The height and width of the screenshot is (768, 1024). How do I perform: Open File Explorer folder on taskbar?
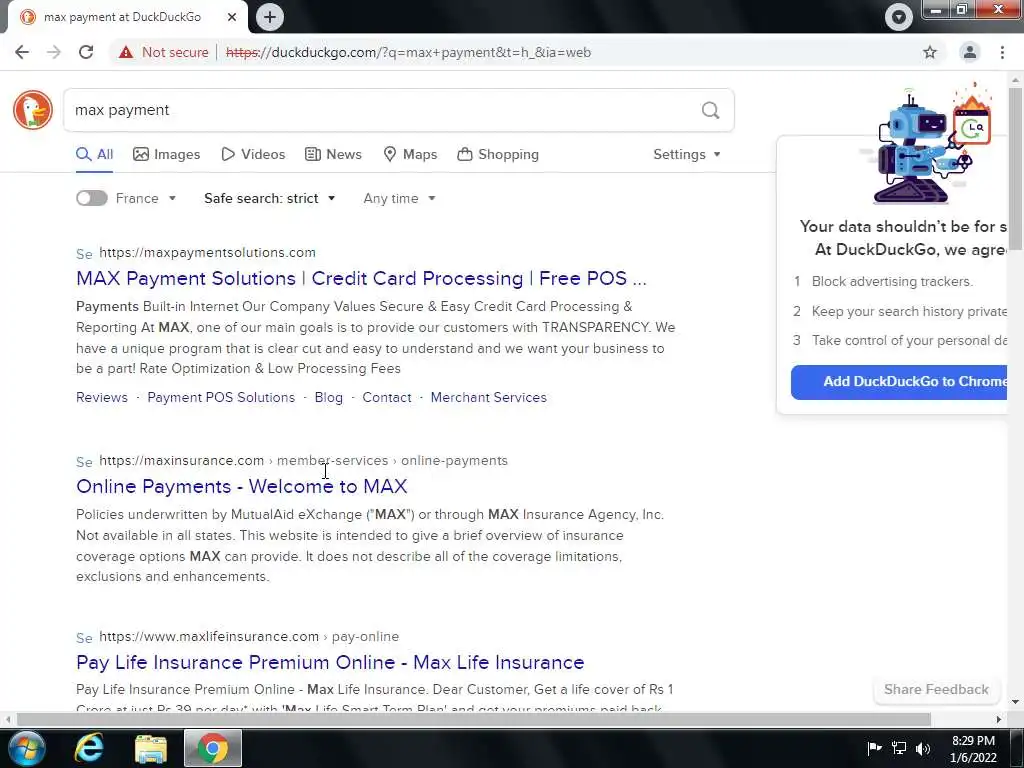pyautogui.click(x=151, y=748)
